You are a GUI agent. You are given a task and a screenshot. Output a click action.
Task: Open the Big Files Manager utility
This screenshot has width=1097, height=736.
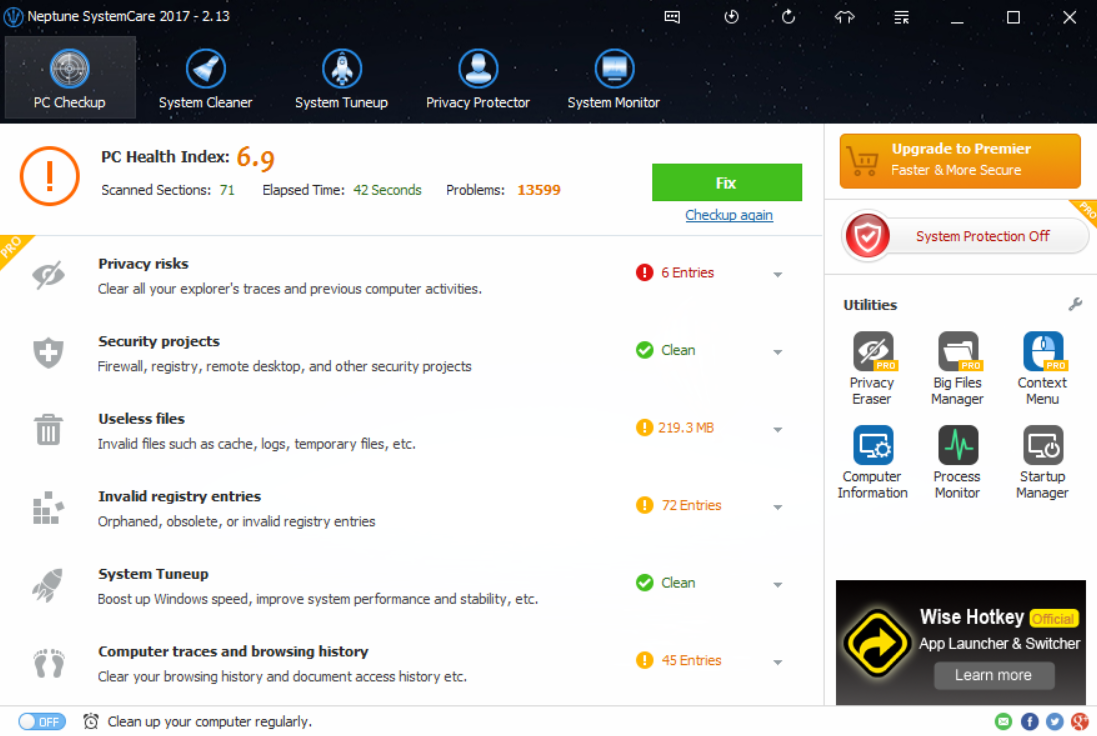click(958, 369)
